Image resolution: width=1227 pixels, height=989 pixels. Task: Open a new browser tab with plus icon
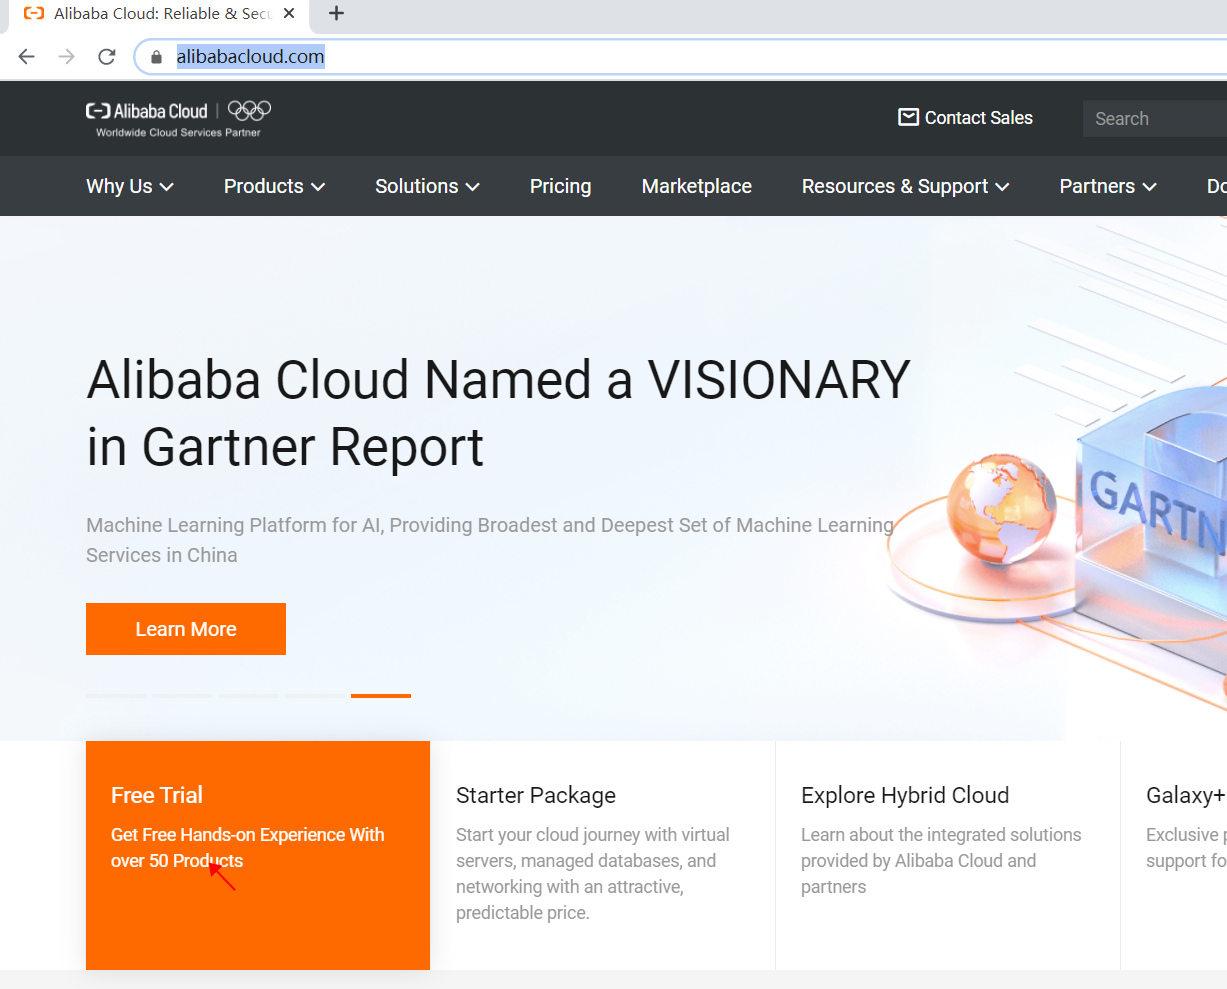click(x=337, y=13)
